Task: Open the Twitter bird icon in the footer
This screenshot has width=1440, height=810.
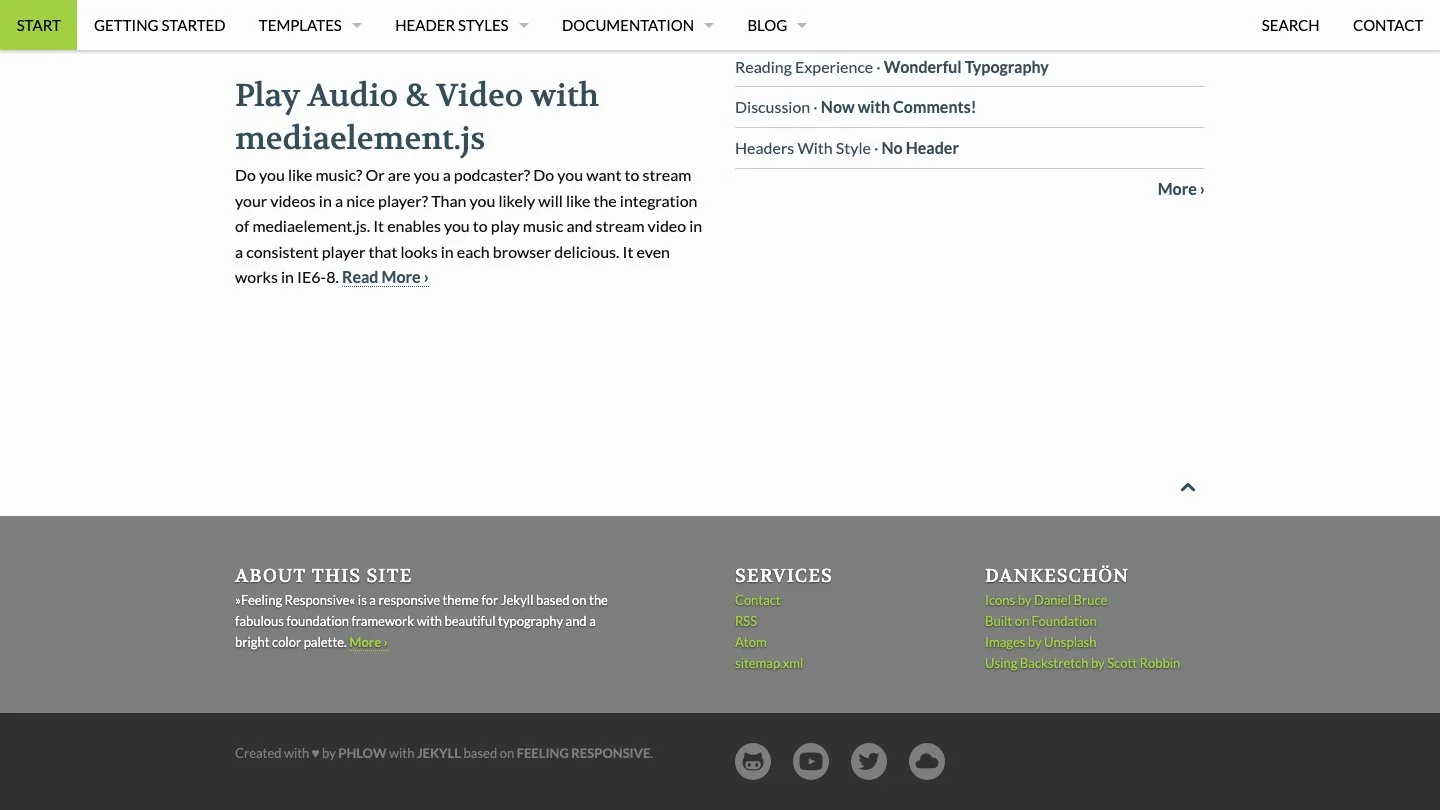Action: pyautogui.click(x=869, y=761)
